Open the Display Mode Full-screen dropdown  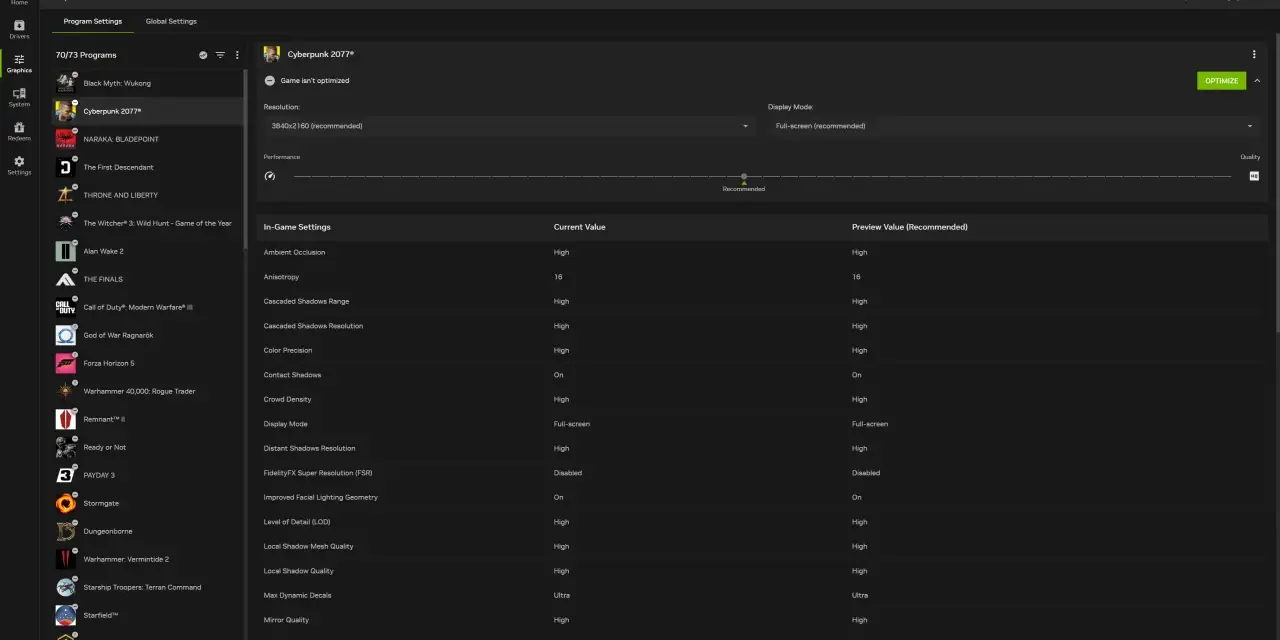click(1013, 126)
